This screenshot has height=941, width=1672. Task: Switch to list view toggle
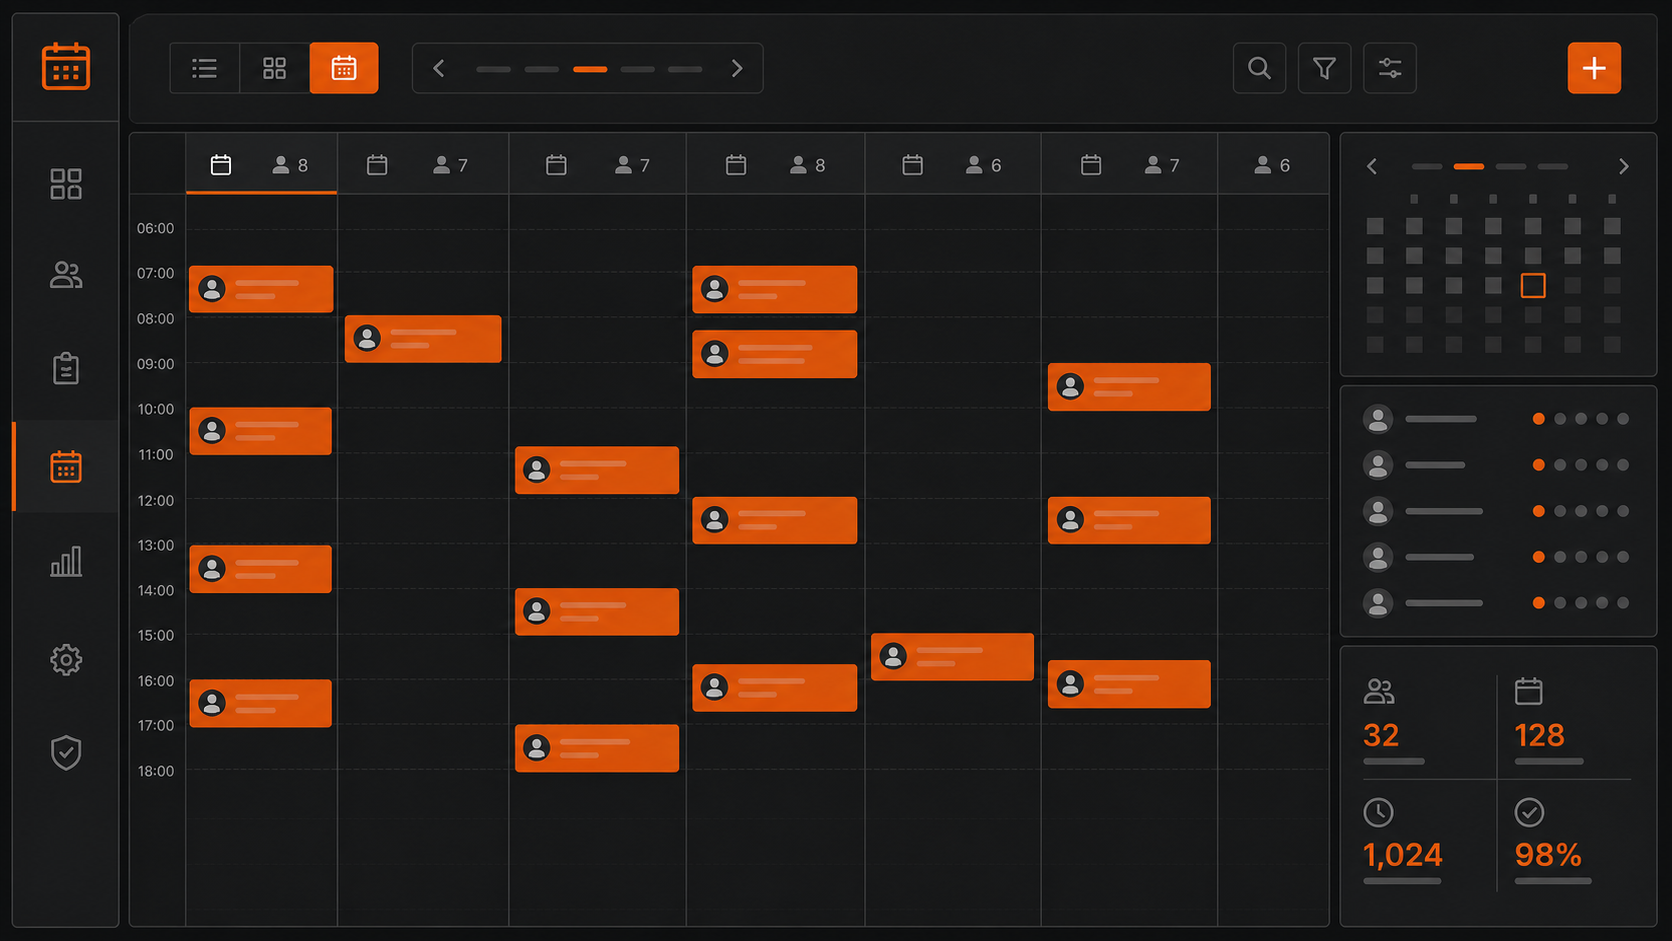click(205, 68)
